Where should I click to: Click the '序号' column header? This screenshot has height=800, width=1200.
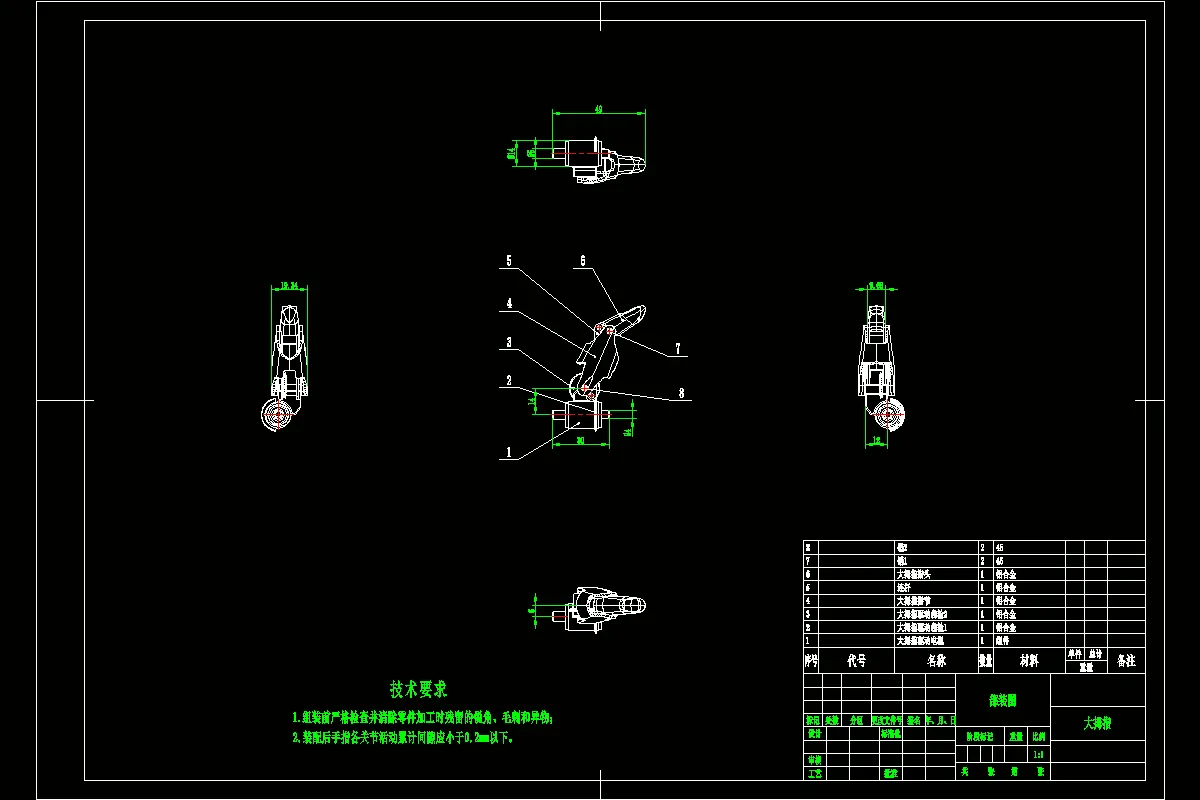(x=811, y=661)
